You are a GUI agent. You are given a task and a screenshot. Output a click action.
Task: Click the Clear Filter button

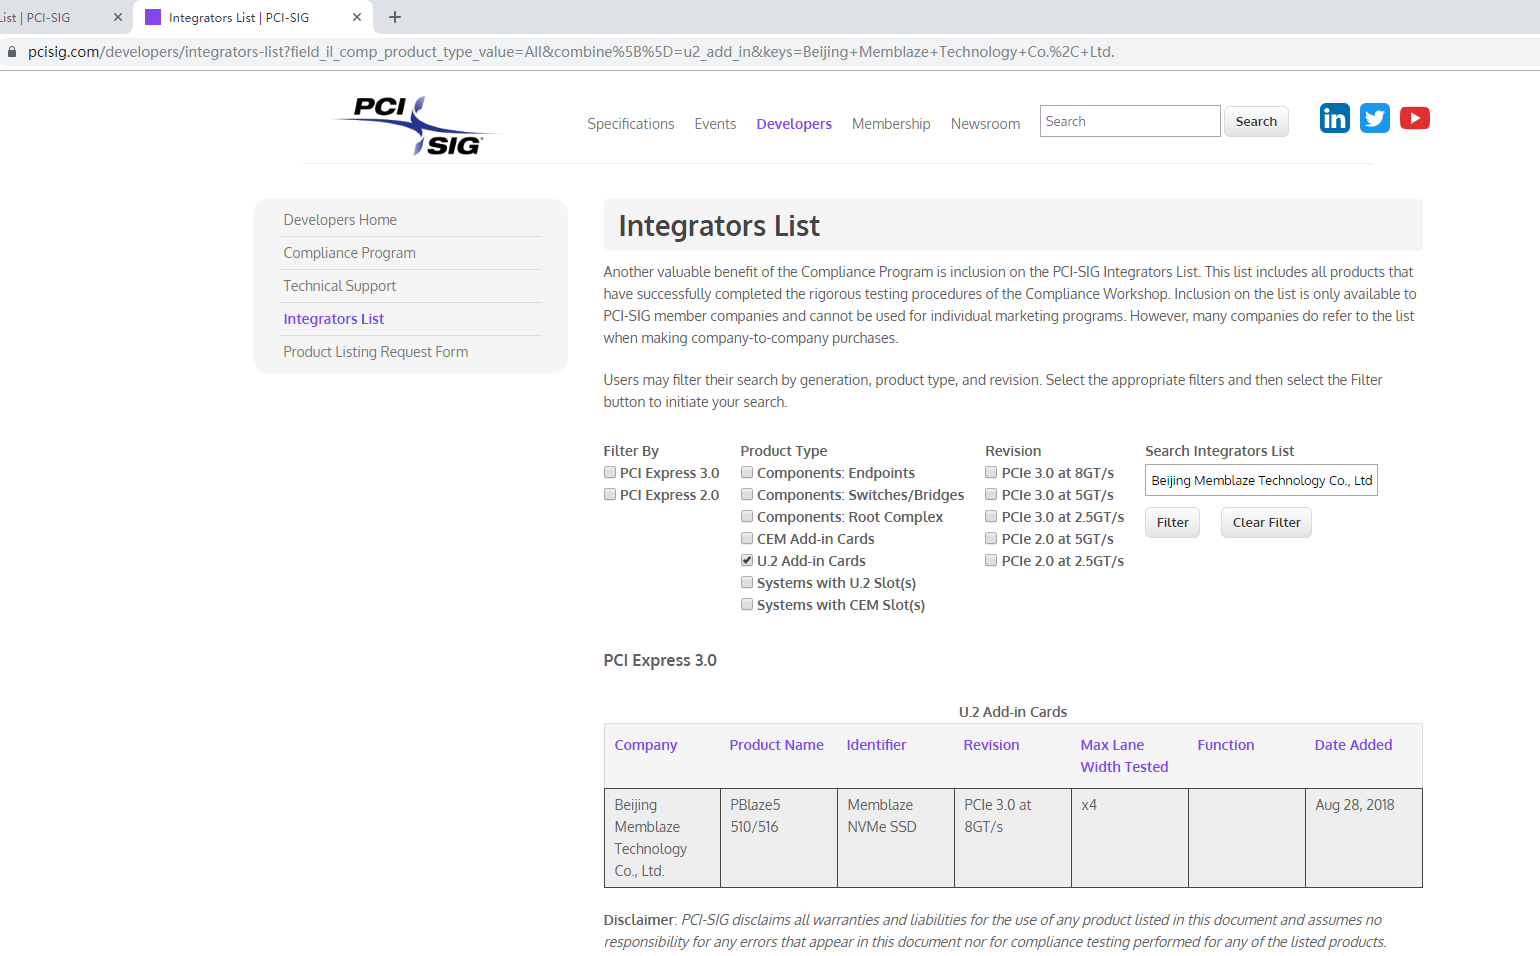1266,522
